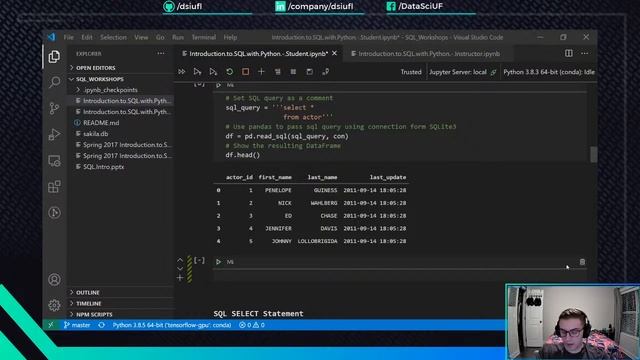Image resolution: width=640 pixels, height=360 pixels.
Task: Click the synchronize changes status icon
Action: point(102,325)
